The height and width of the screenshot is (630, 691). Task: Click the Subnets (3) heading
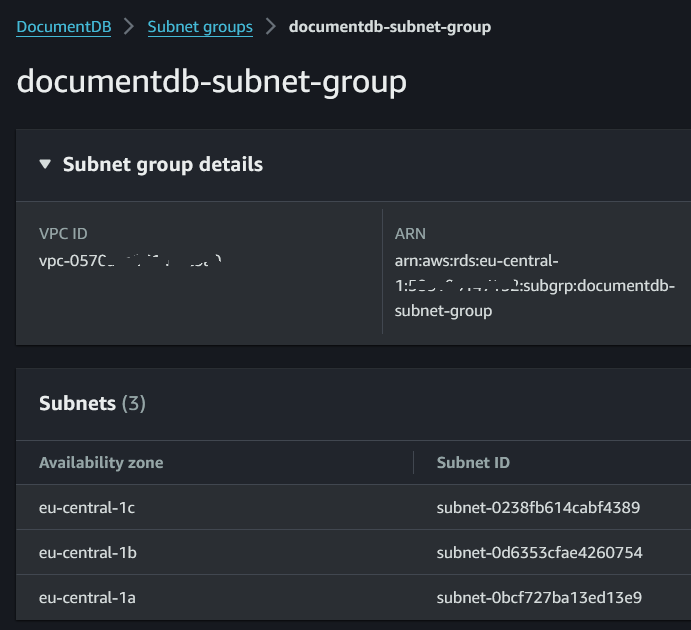click(92, 403)
